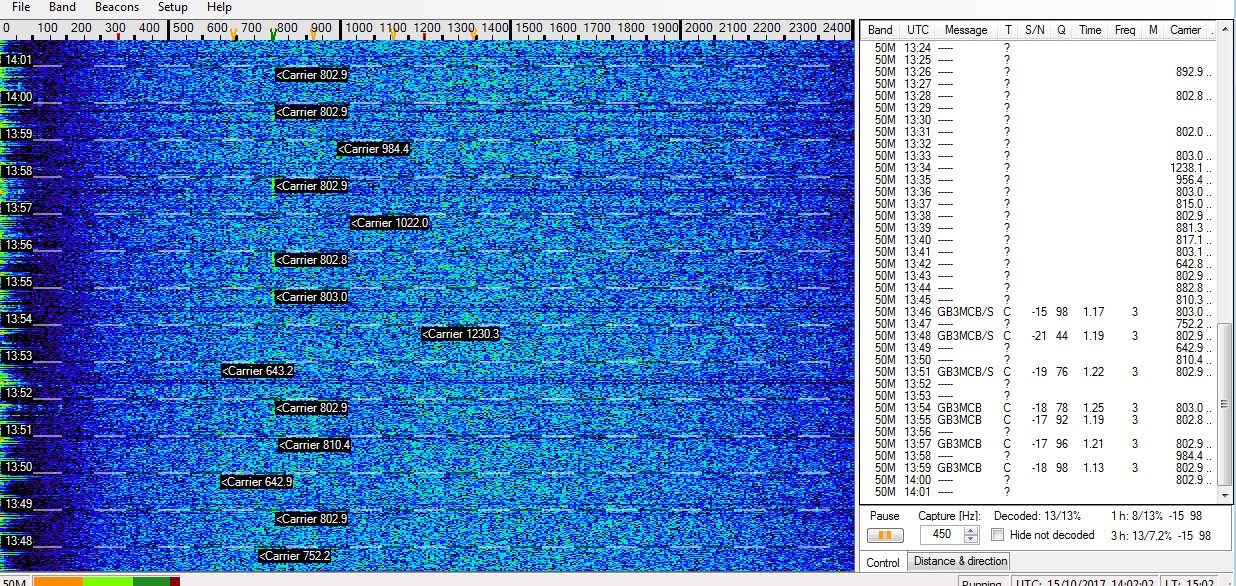Click the S/N column header
The image size is (1236, 586).
pos(1034,30)
